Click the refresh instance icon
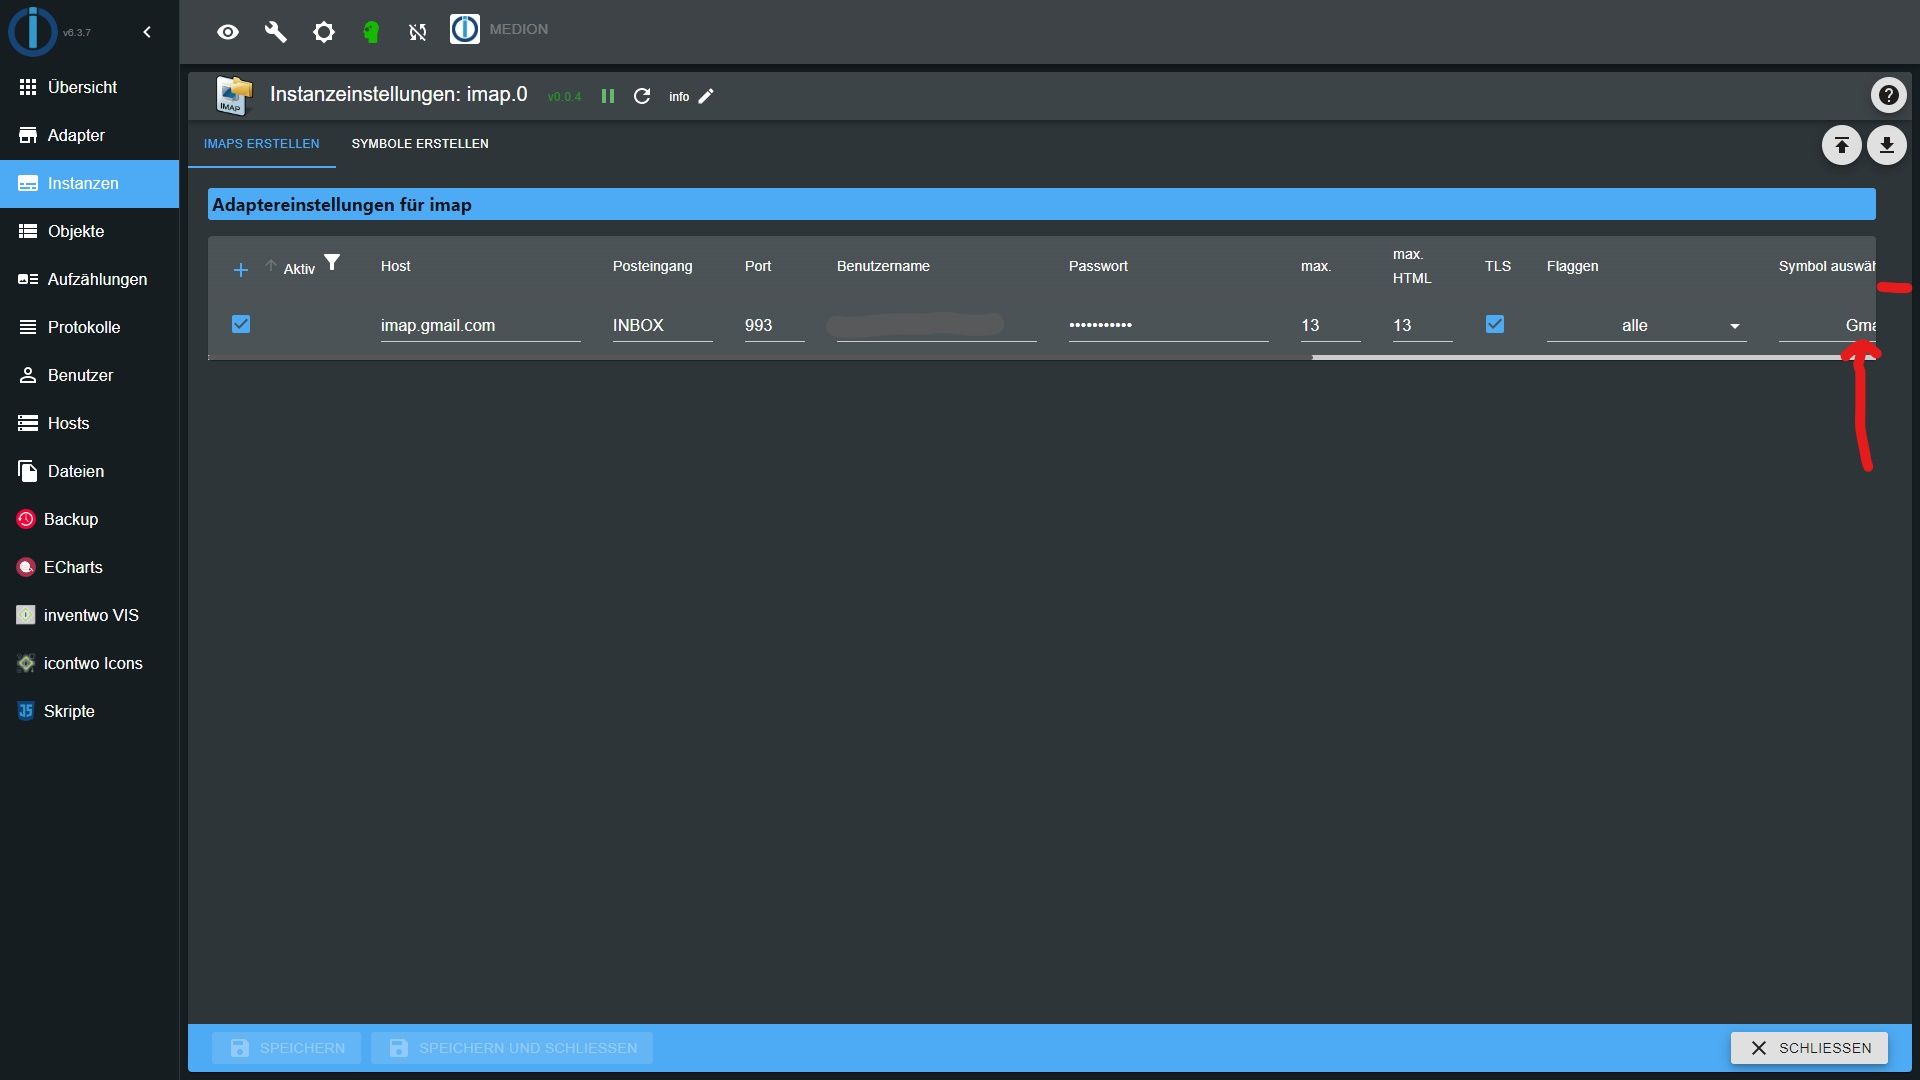 point(641,95)
